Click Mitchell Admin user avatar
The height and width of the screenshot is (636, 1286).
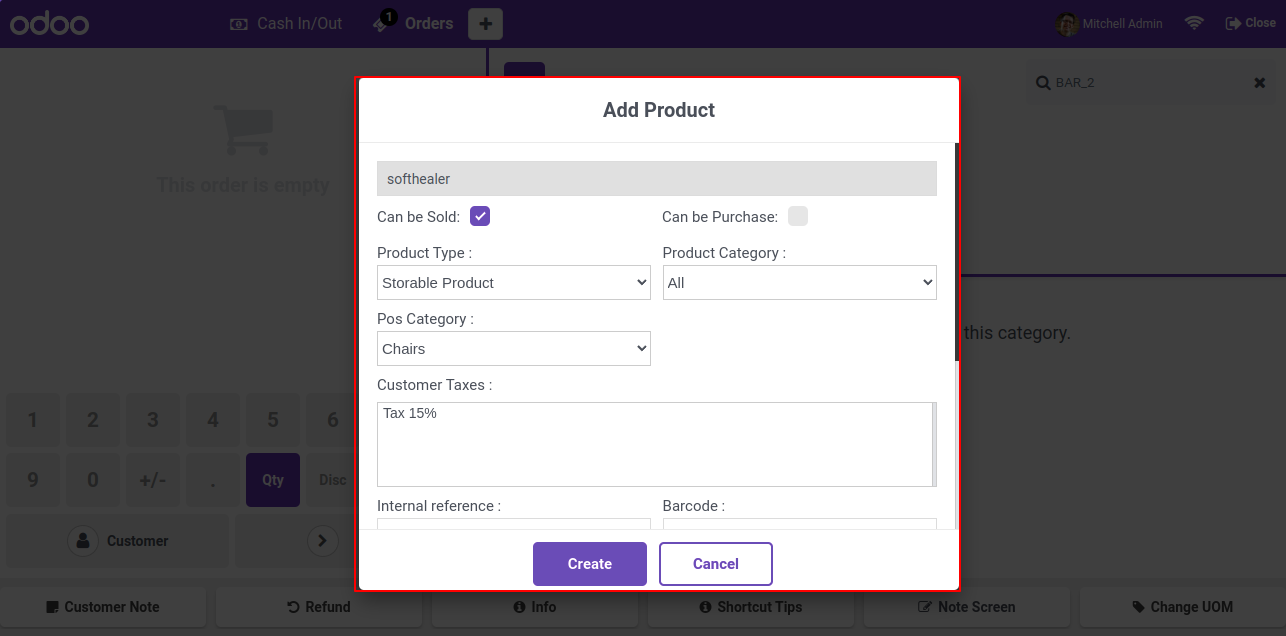[x=1067, y=23]
